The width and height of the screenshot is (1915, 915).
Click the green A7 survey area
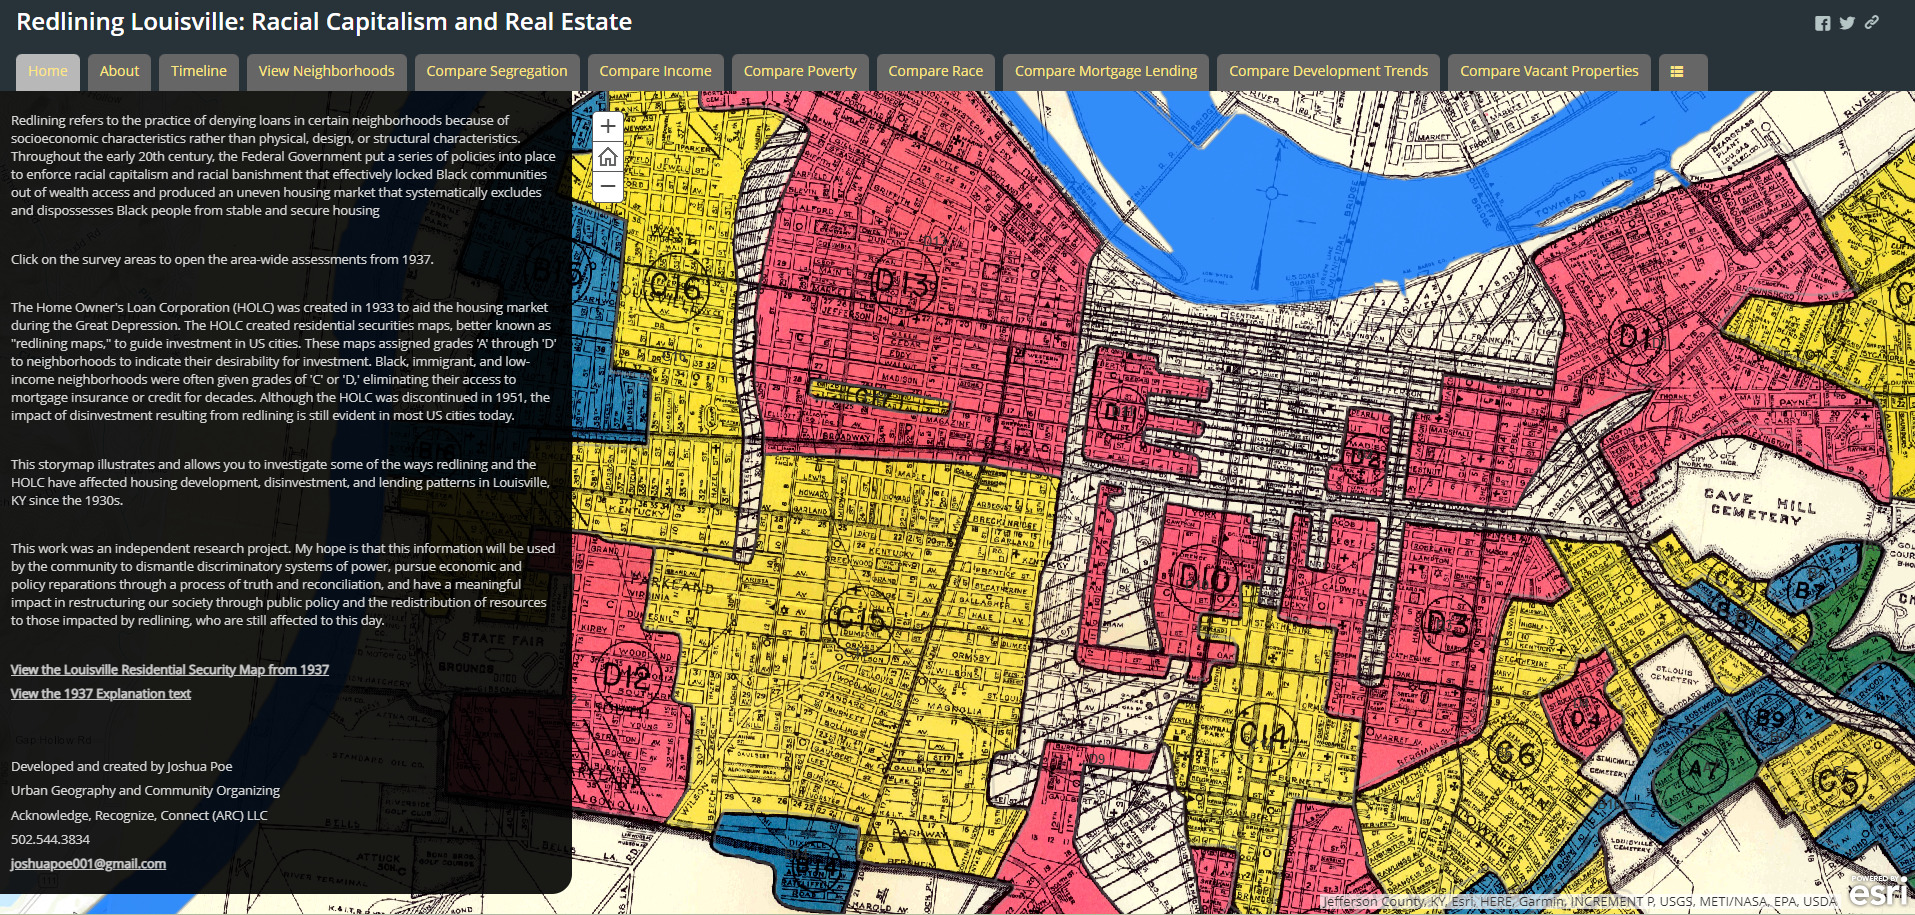coord(1703,770)
